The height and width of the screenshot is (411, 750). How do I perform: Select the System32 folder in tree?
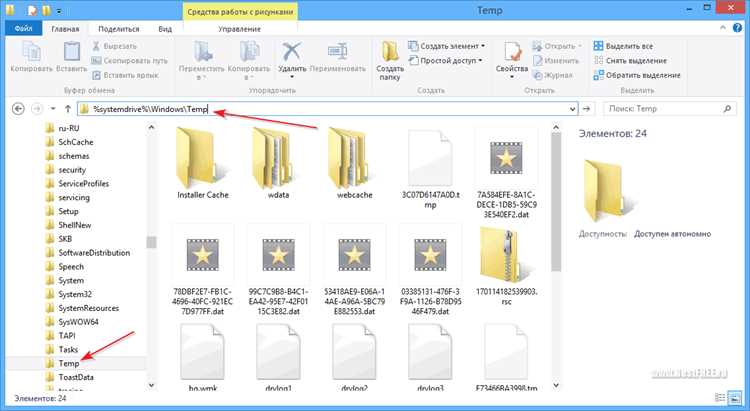[75, 294]
